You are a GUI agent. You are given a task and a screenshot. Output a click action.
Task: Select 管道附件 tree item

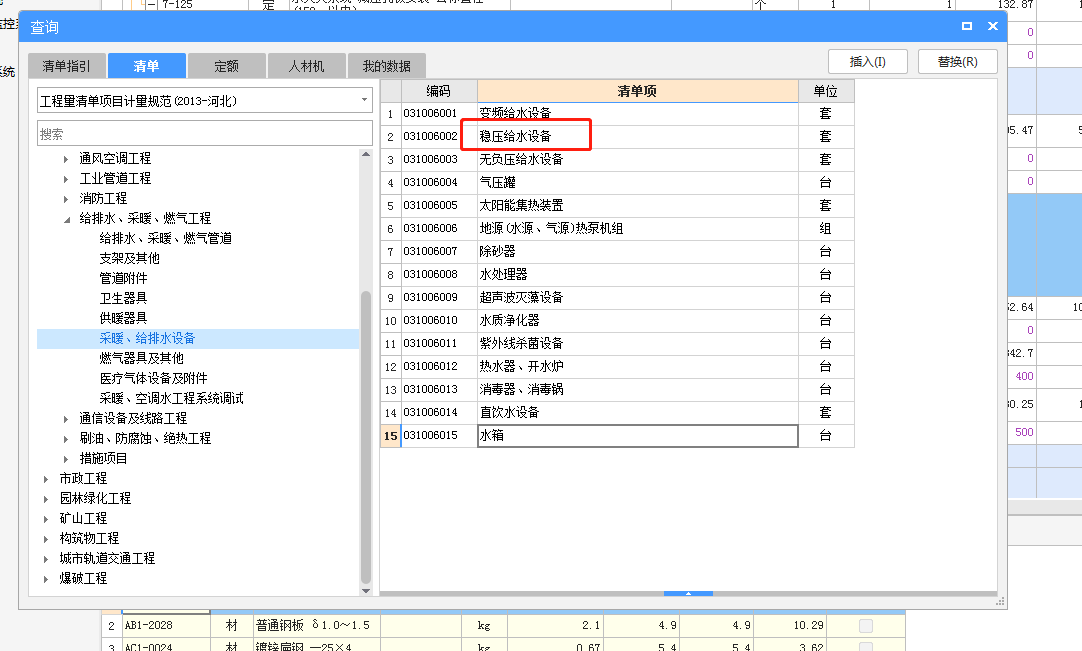pos(124,278)
